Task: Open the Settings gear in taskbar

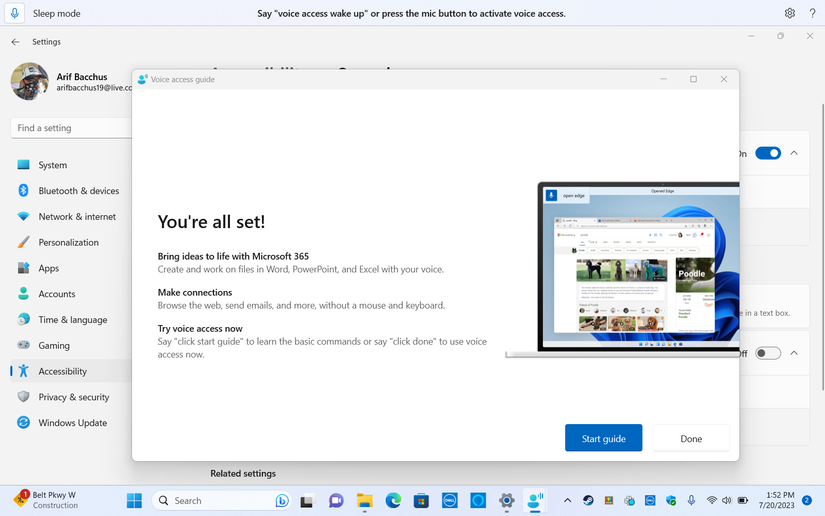Action: pyautogui.click(x=507, y=501)
